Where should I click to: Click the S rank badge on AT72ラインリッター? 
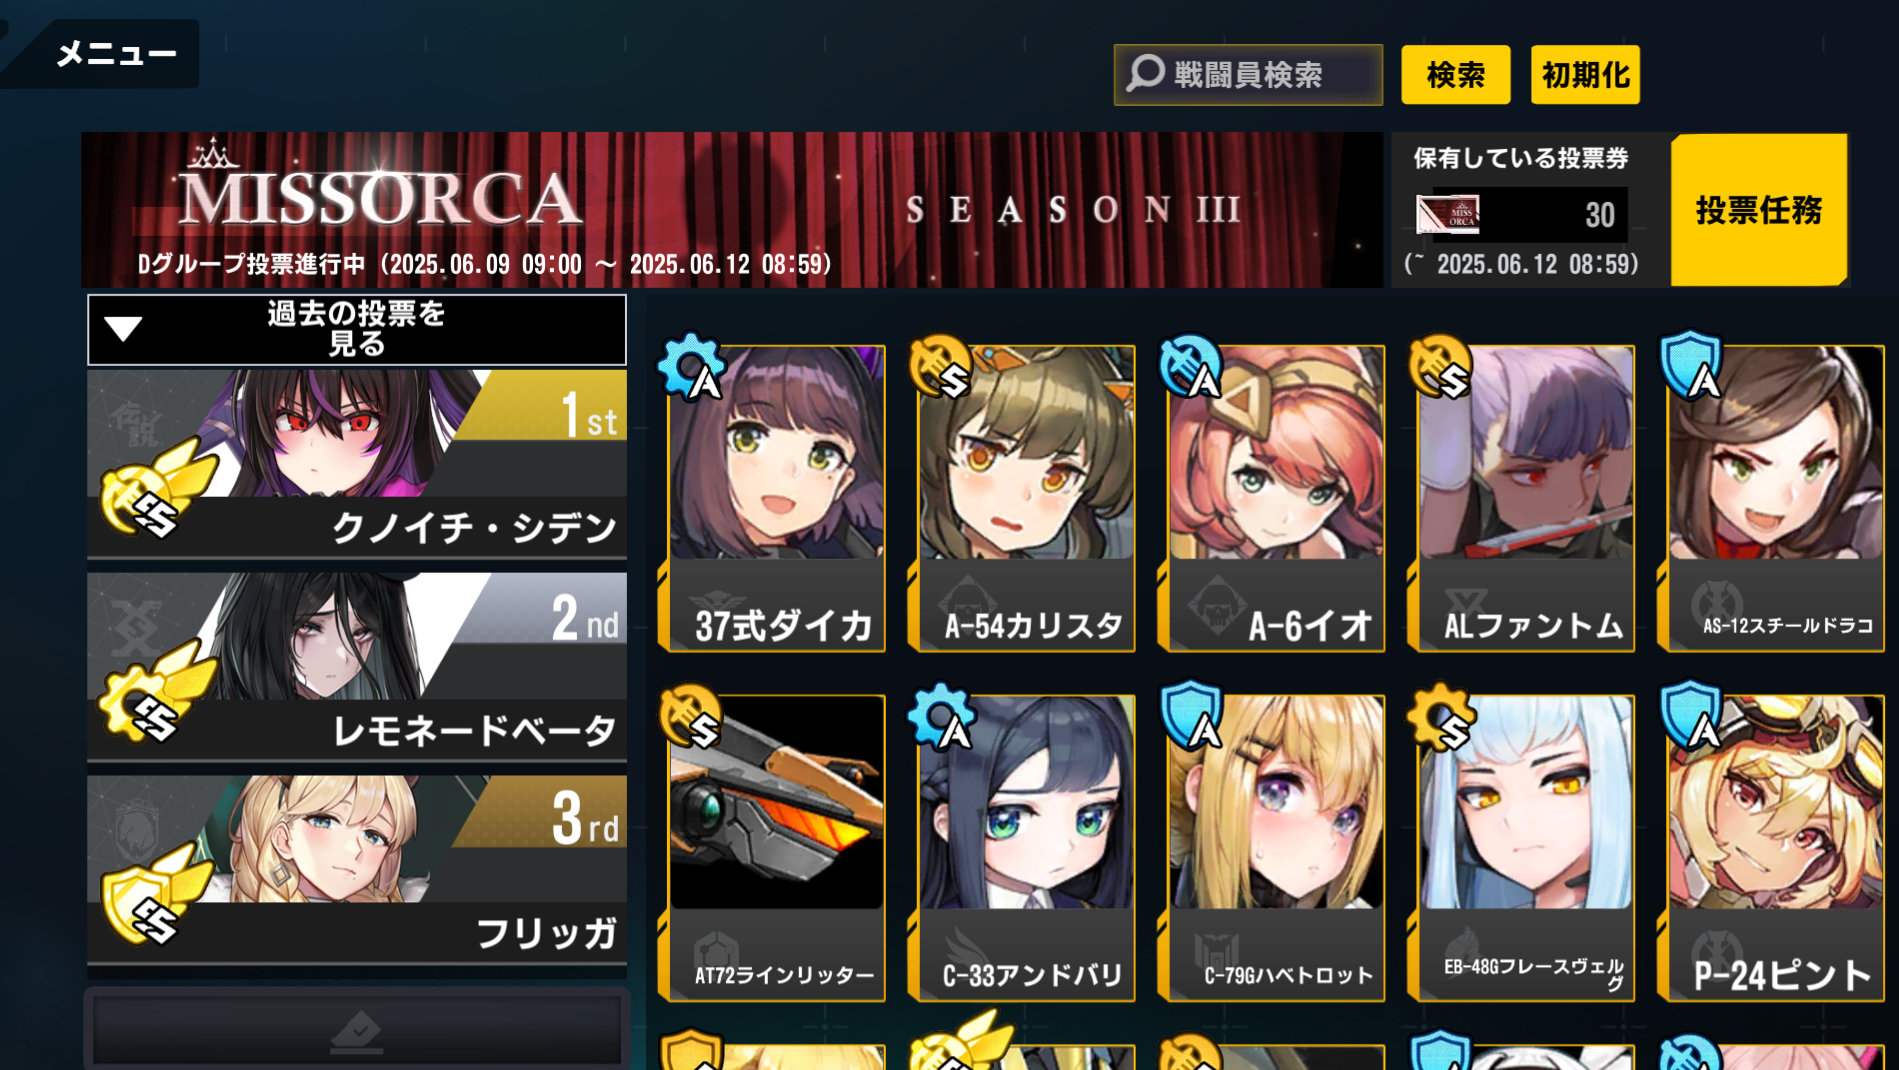tap(691, 717)
